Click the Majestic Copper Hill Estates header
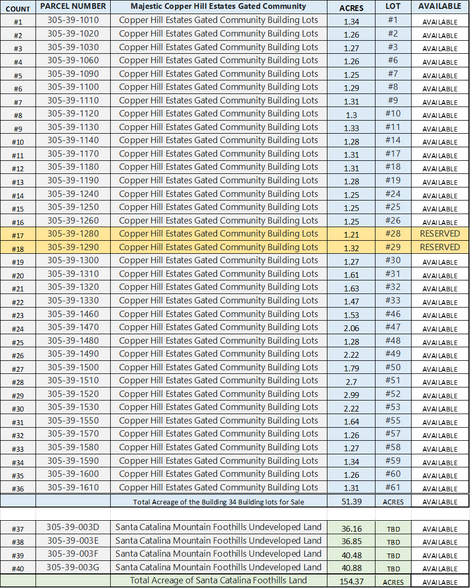Viewport: 470px width, 588px height. coord(219,7)
